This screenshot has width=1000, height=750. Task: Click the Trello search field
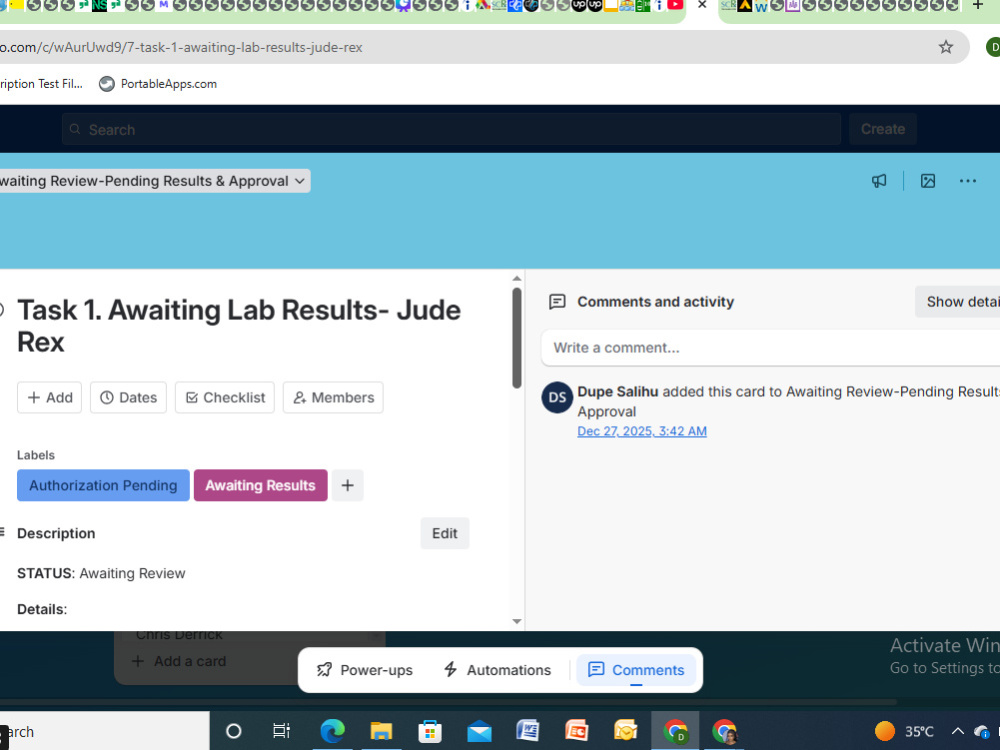[451, 129]
